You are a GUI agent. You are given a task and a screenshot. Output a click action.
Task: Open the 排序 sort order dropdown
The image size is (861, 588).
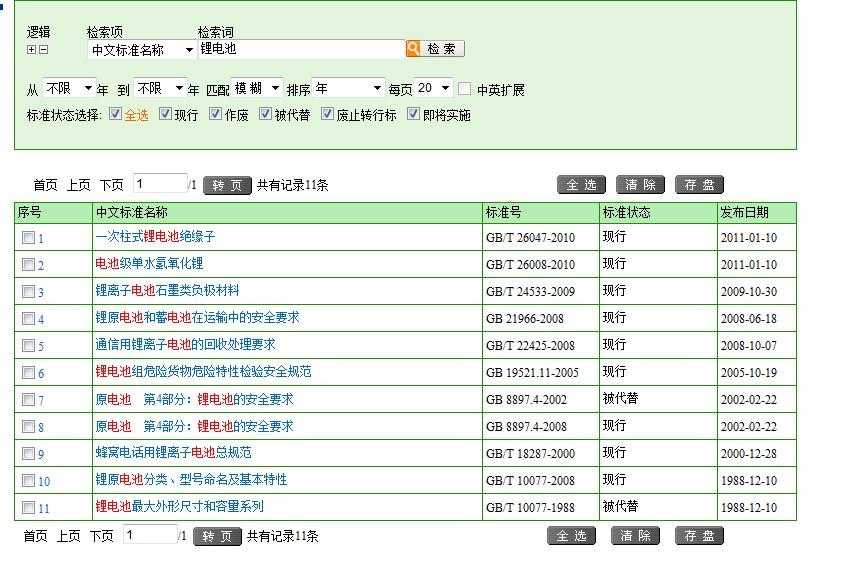348,88
